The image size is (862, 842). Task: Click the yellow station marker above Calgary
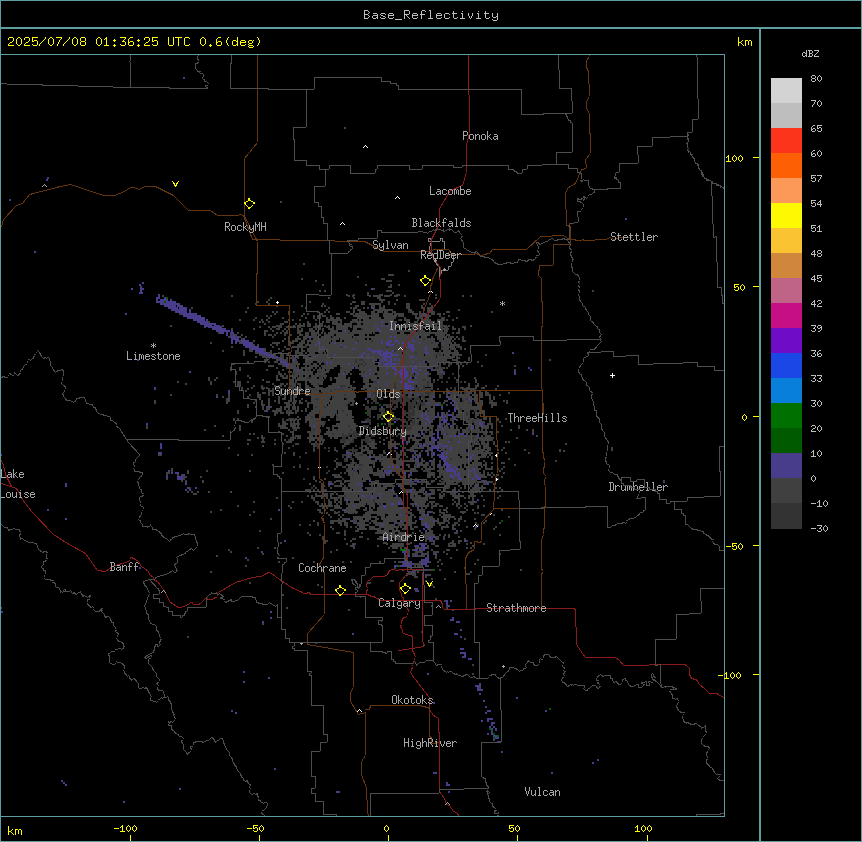point(405,589)
